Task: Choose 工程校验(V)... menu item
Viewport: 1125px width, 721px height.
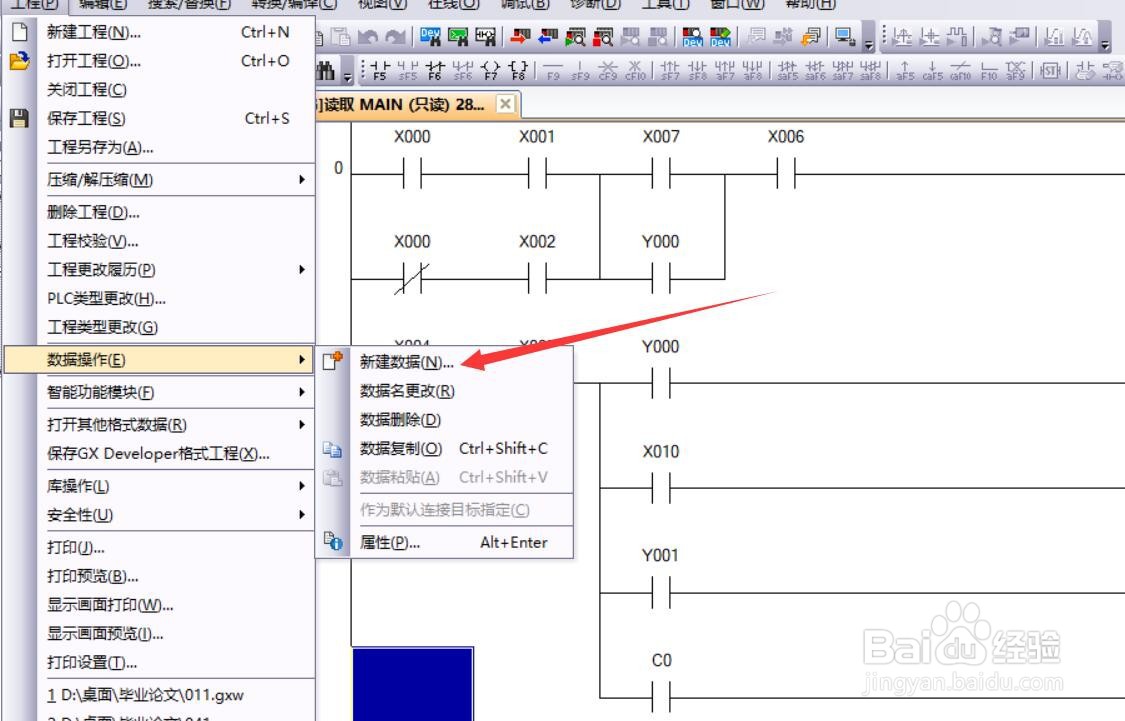Action: coord(159,241)
